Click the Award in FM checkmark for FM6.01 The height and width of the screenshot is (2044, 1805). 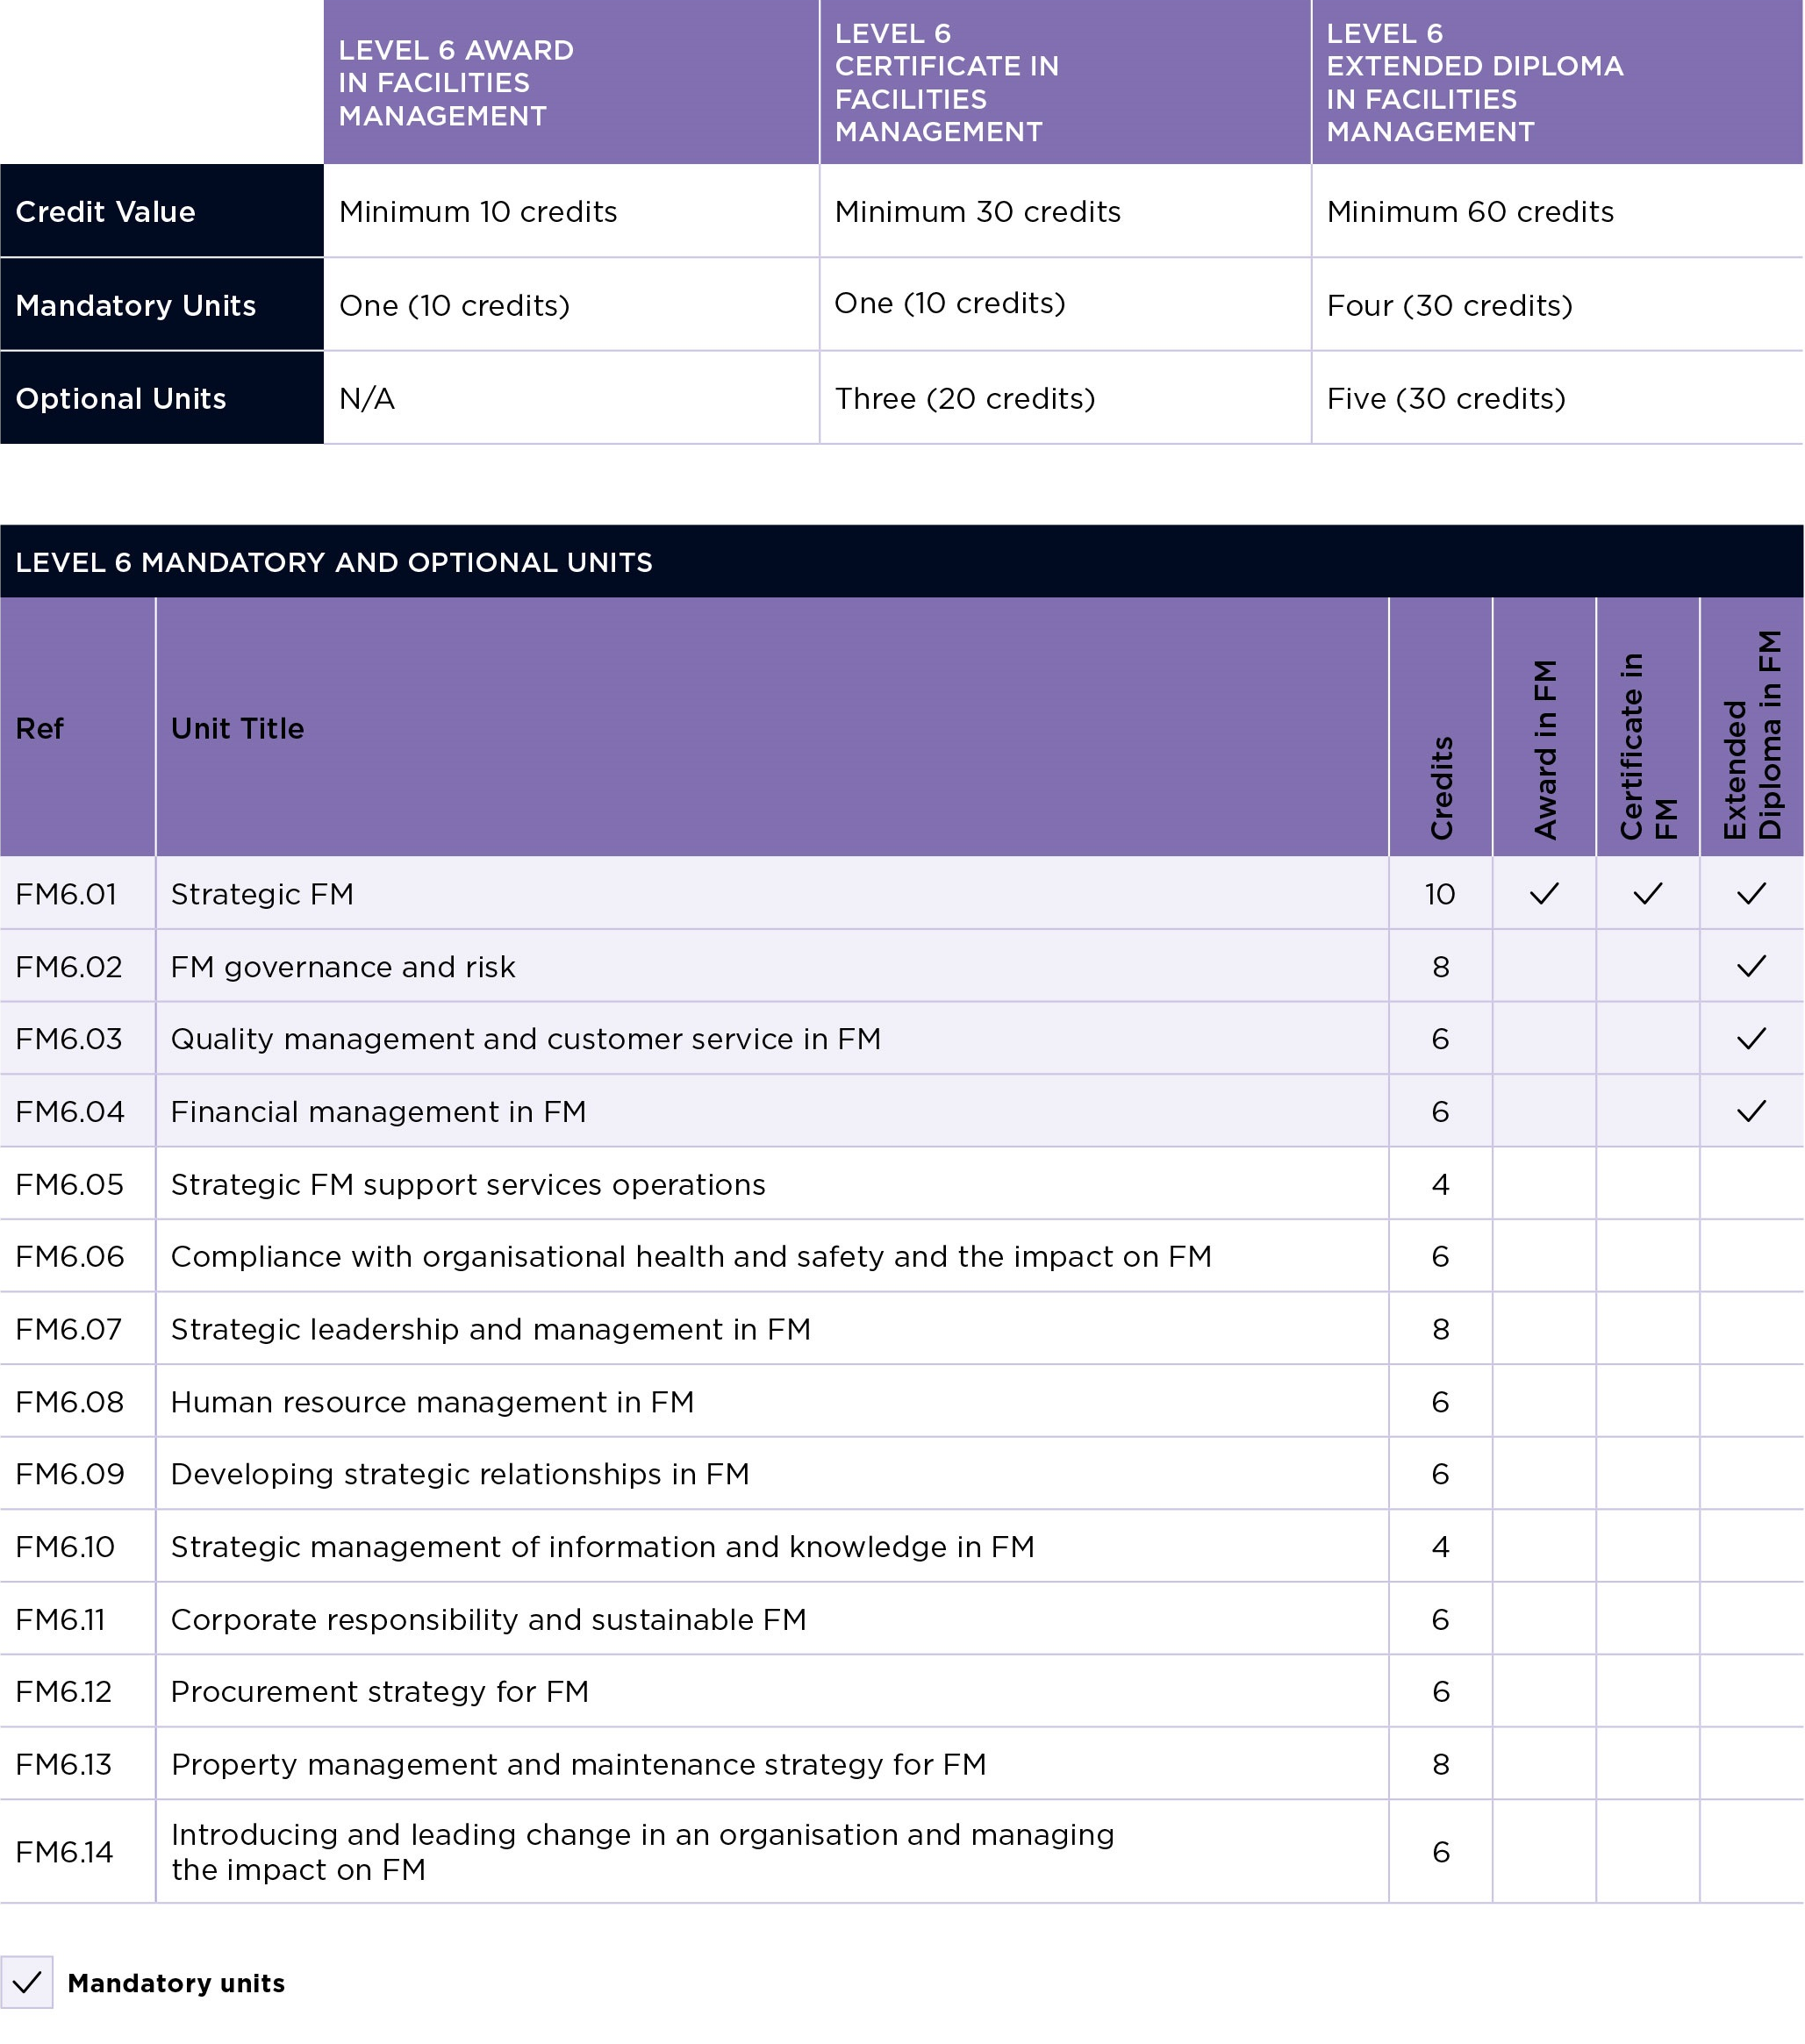coord(1544,893)
